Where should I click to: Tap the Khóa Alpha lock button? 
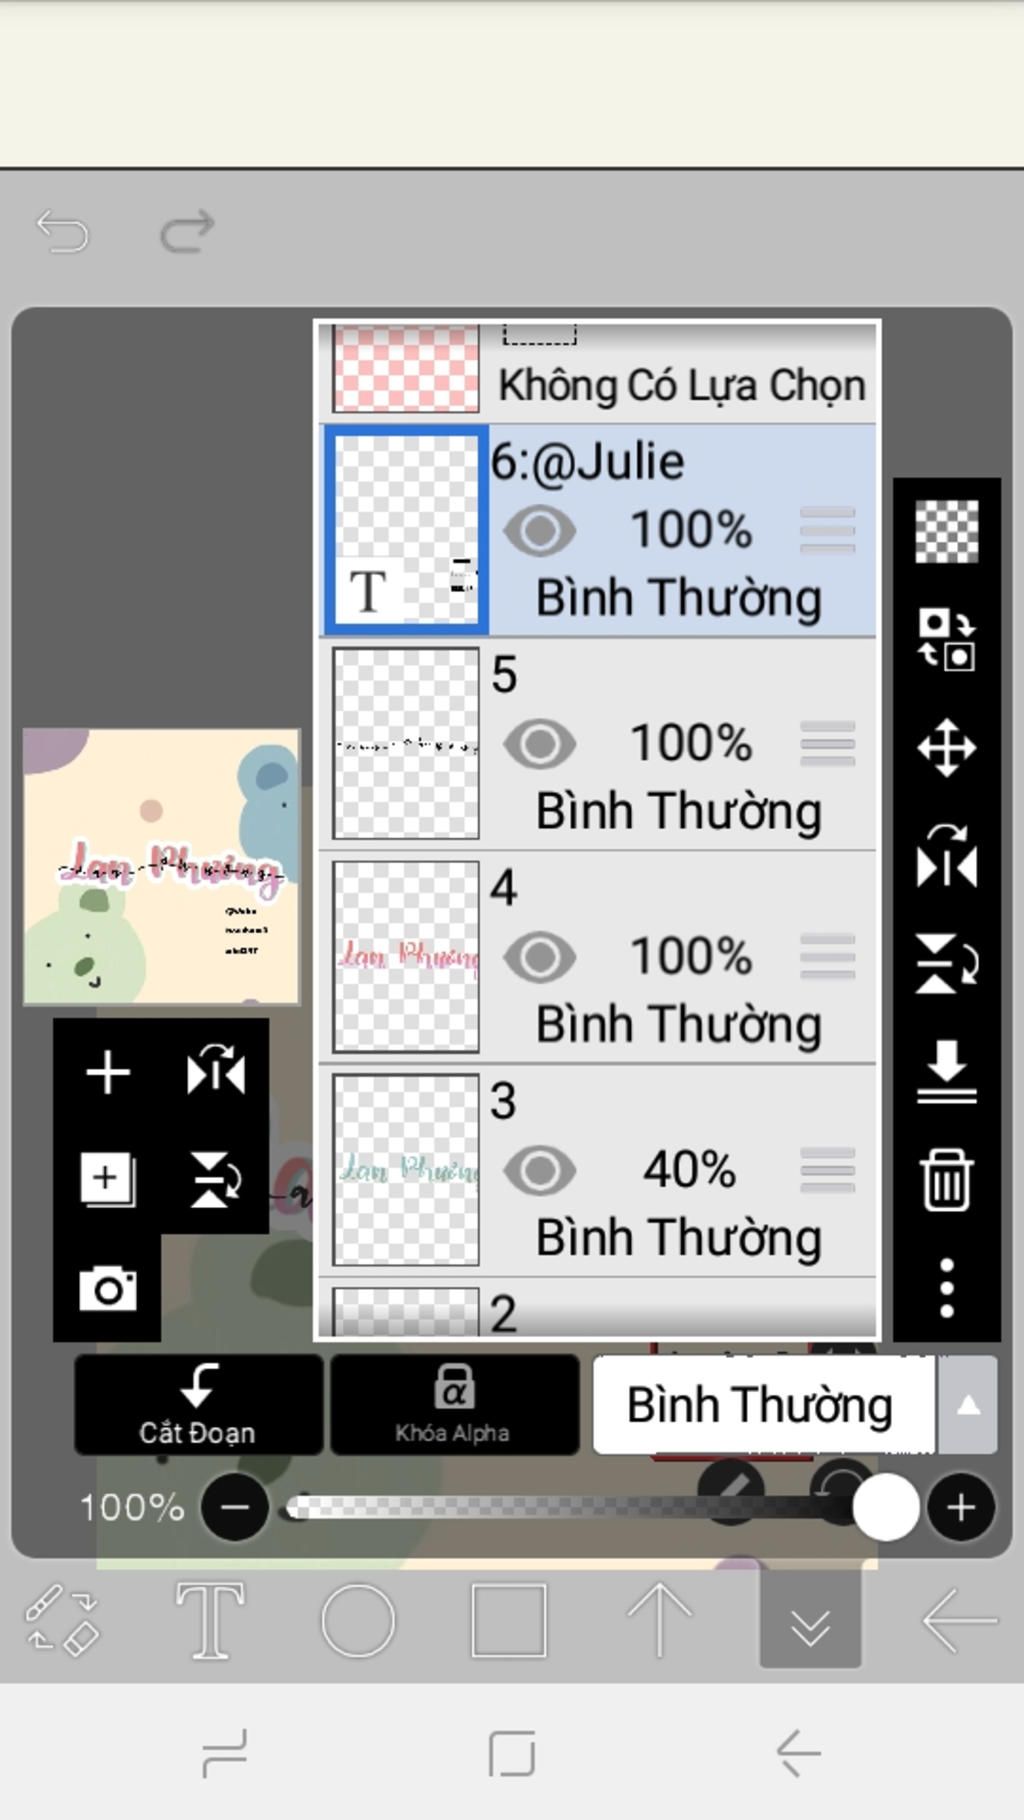coord(454,1404)
